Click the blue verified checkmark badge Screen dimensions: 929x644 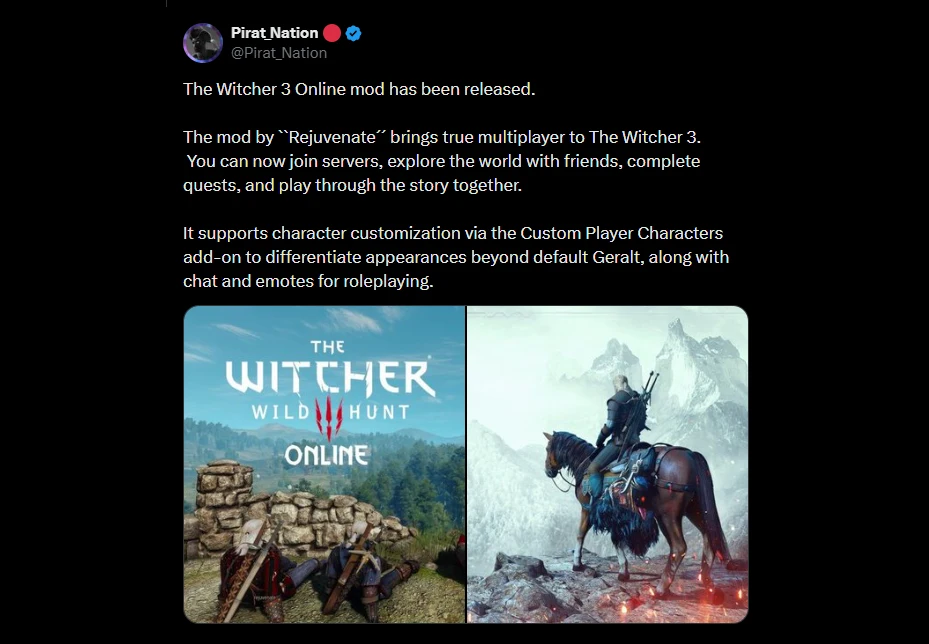tap(354, 33)
